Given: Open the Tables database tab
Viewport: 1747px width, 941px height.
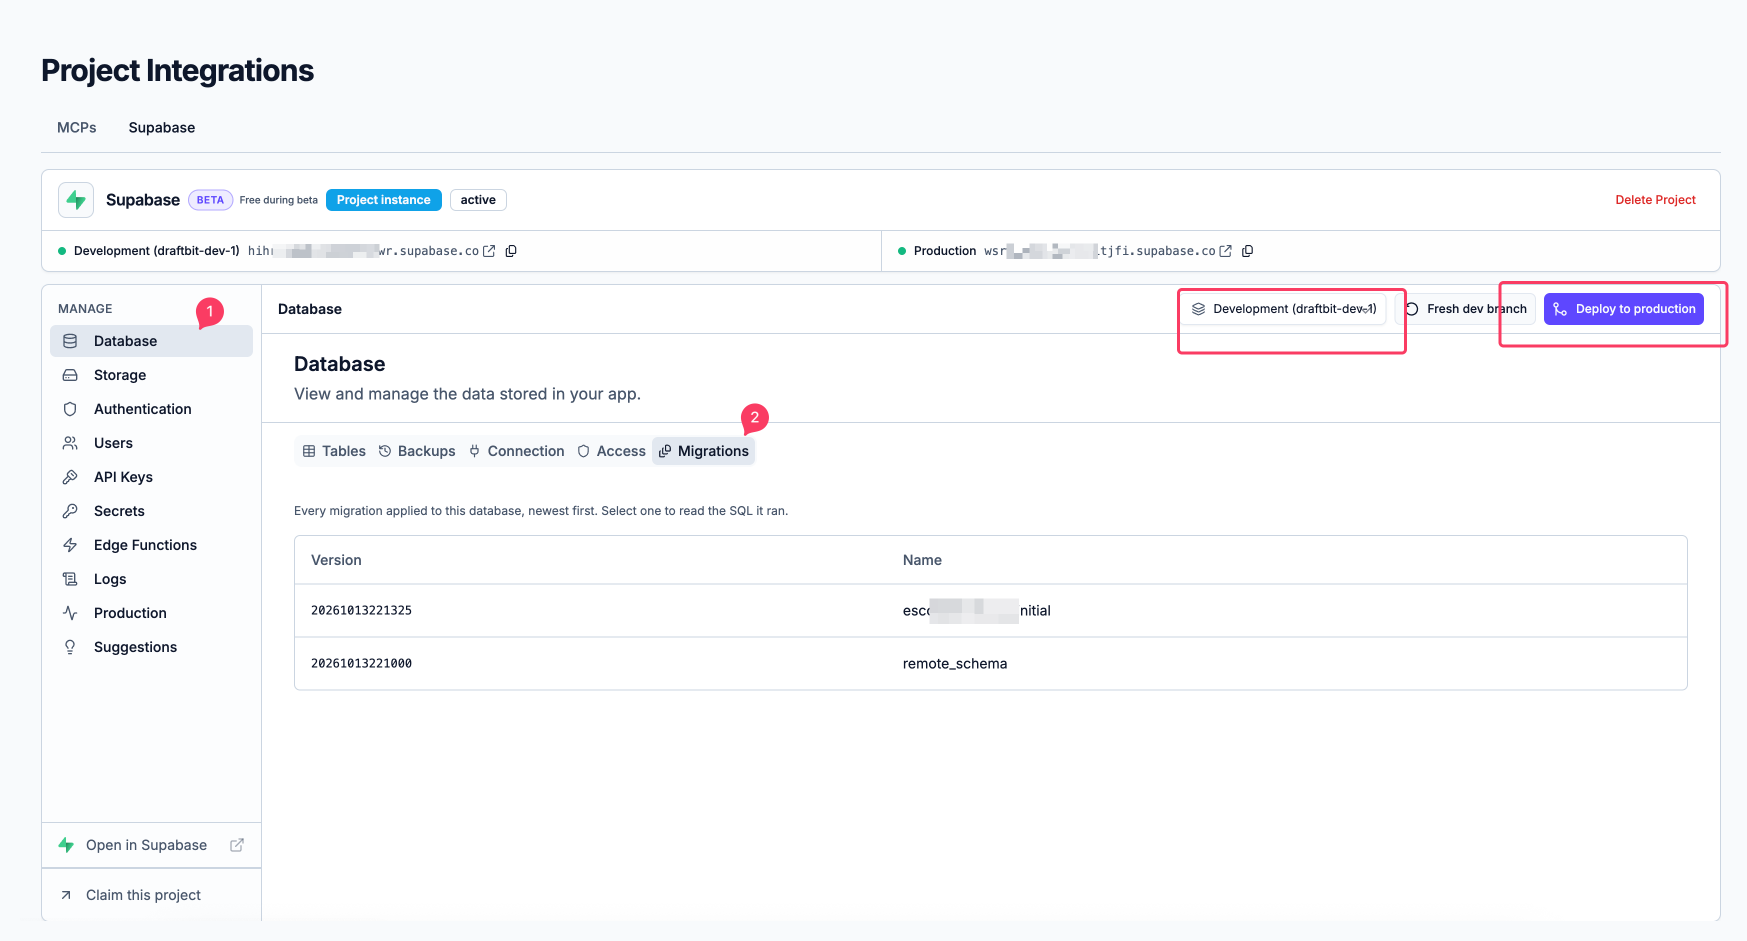Looking at the screenshot, I should coord(334,451).
